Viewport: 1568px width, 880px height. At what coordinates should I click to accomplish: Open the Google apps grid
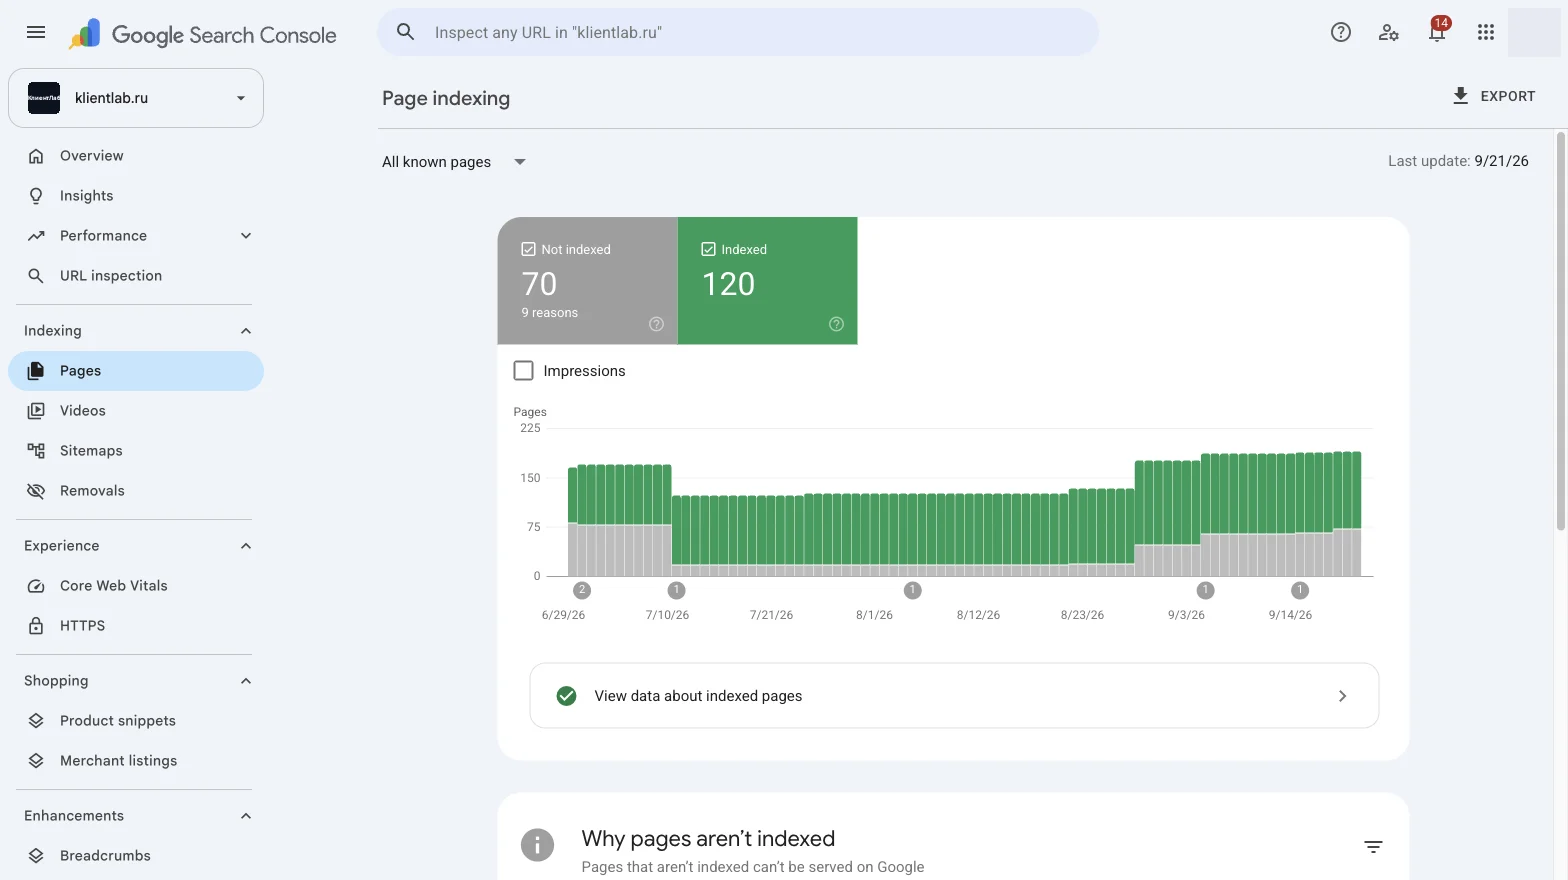click(x=1486, y=32)
